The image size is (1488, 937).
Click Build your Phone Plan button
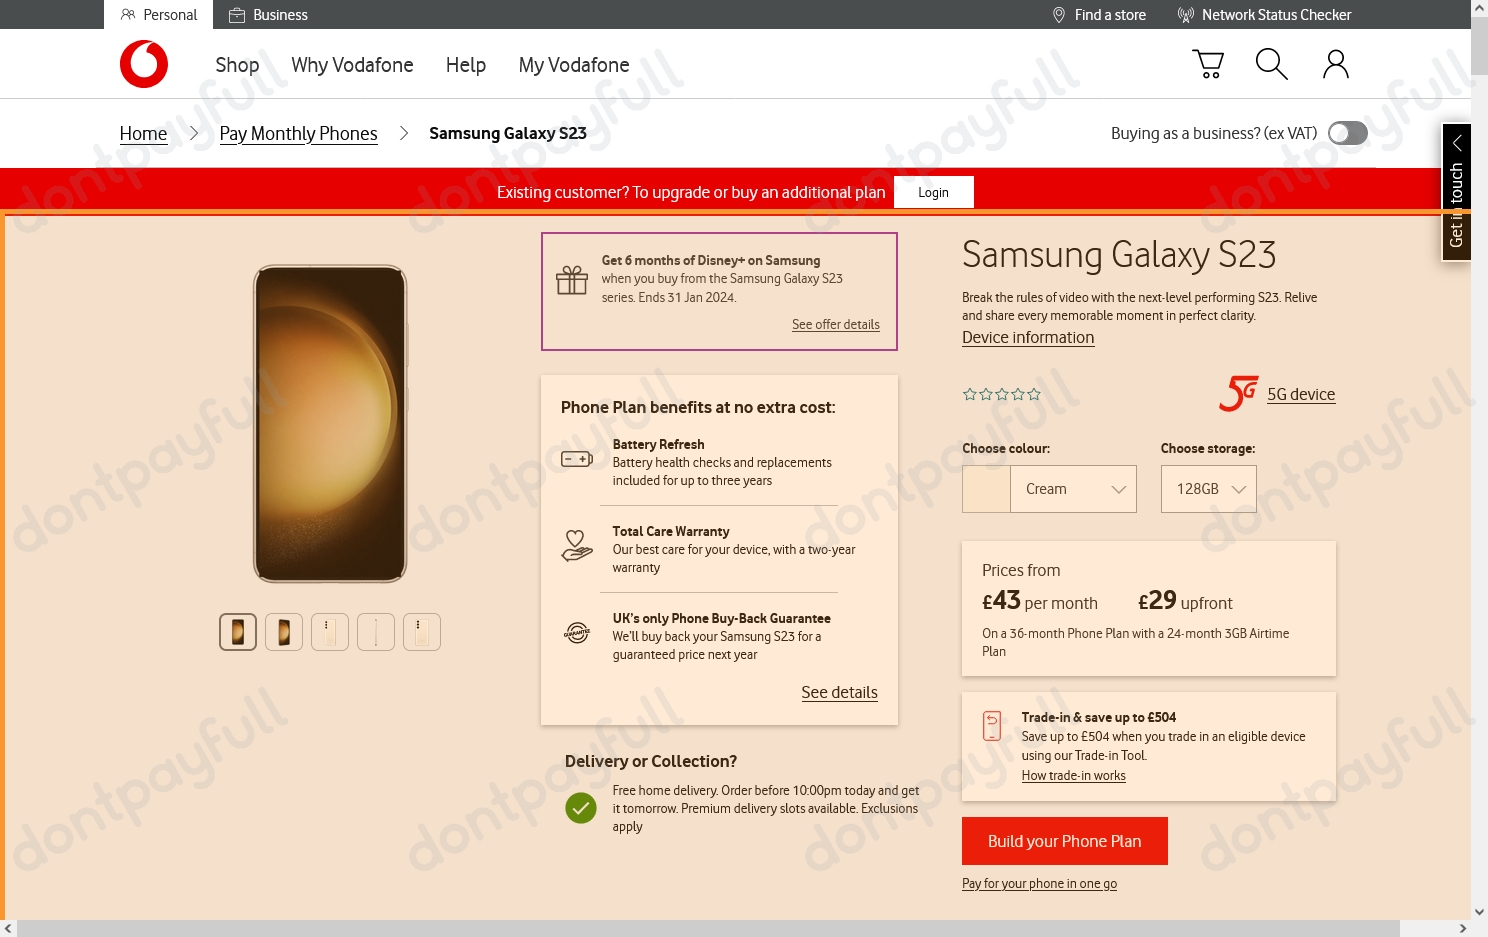coord(1064,841)
